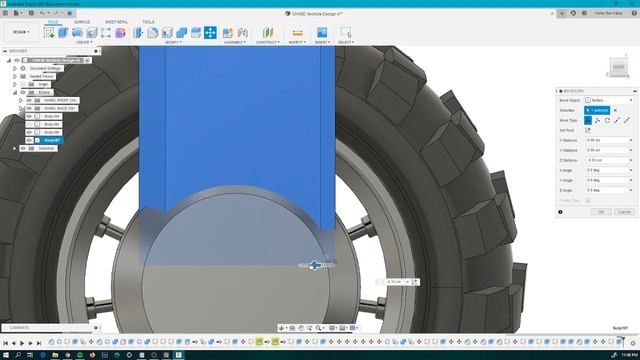Select the Fillet tool
The width and height of the screenshot is (640, 360).
pyautogui.click(x=153, y=33)
